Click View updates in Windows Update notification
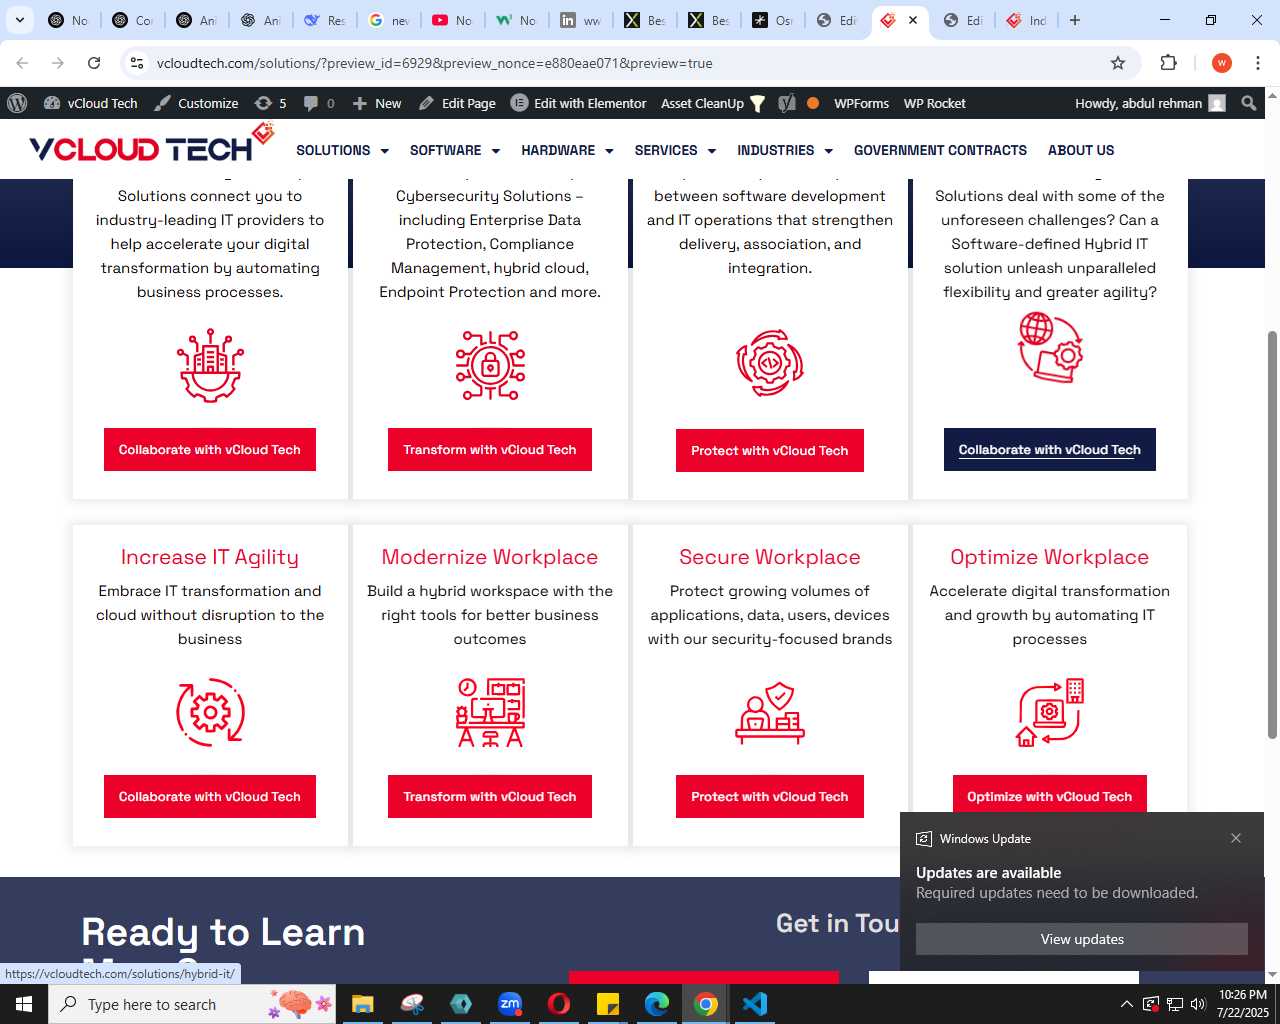 click(x=1082, y=939)
